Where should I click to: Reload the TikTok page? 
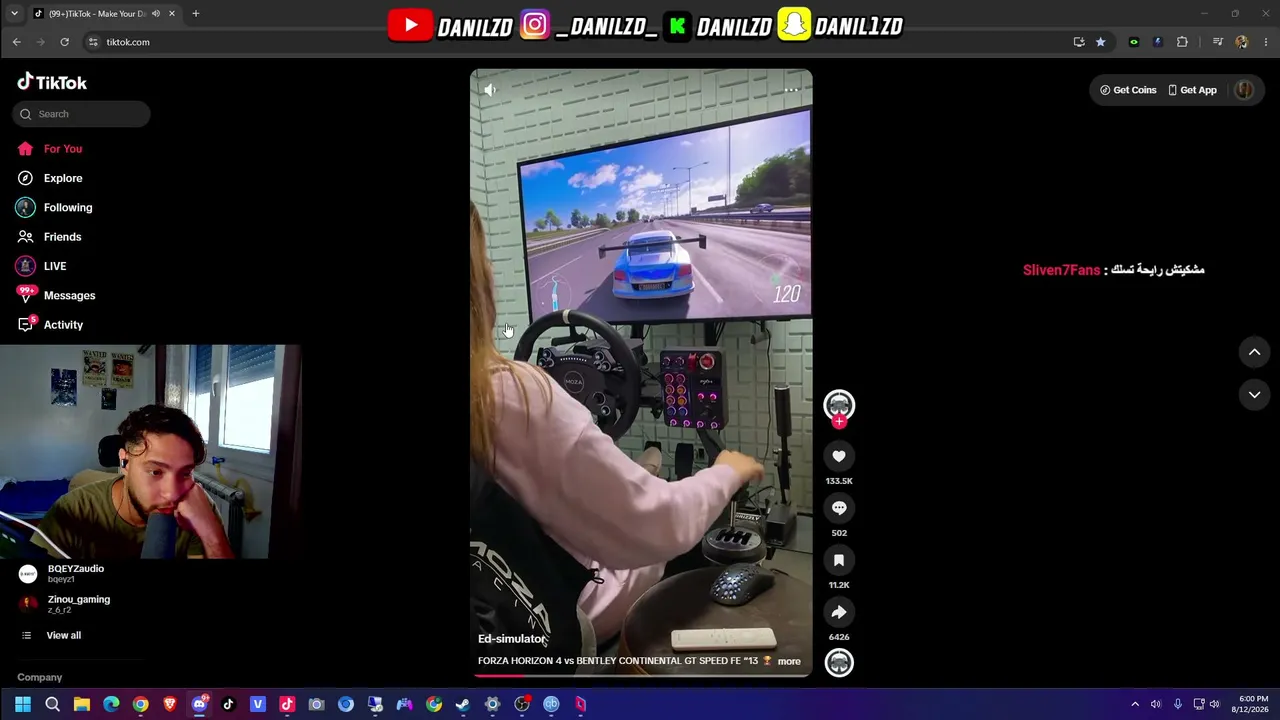click(64, 42)
